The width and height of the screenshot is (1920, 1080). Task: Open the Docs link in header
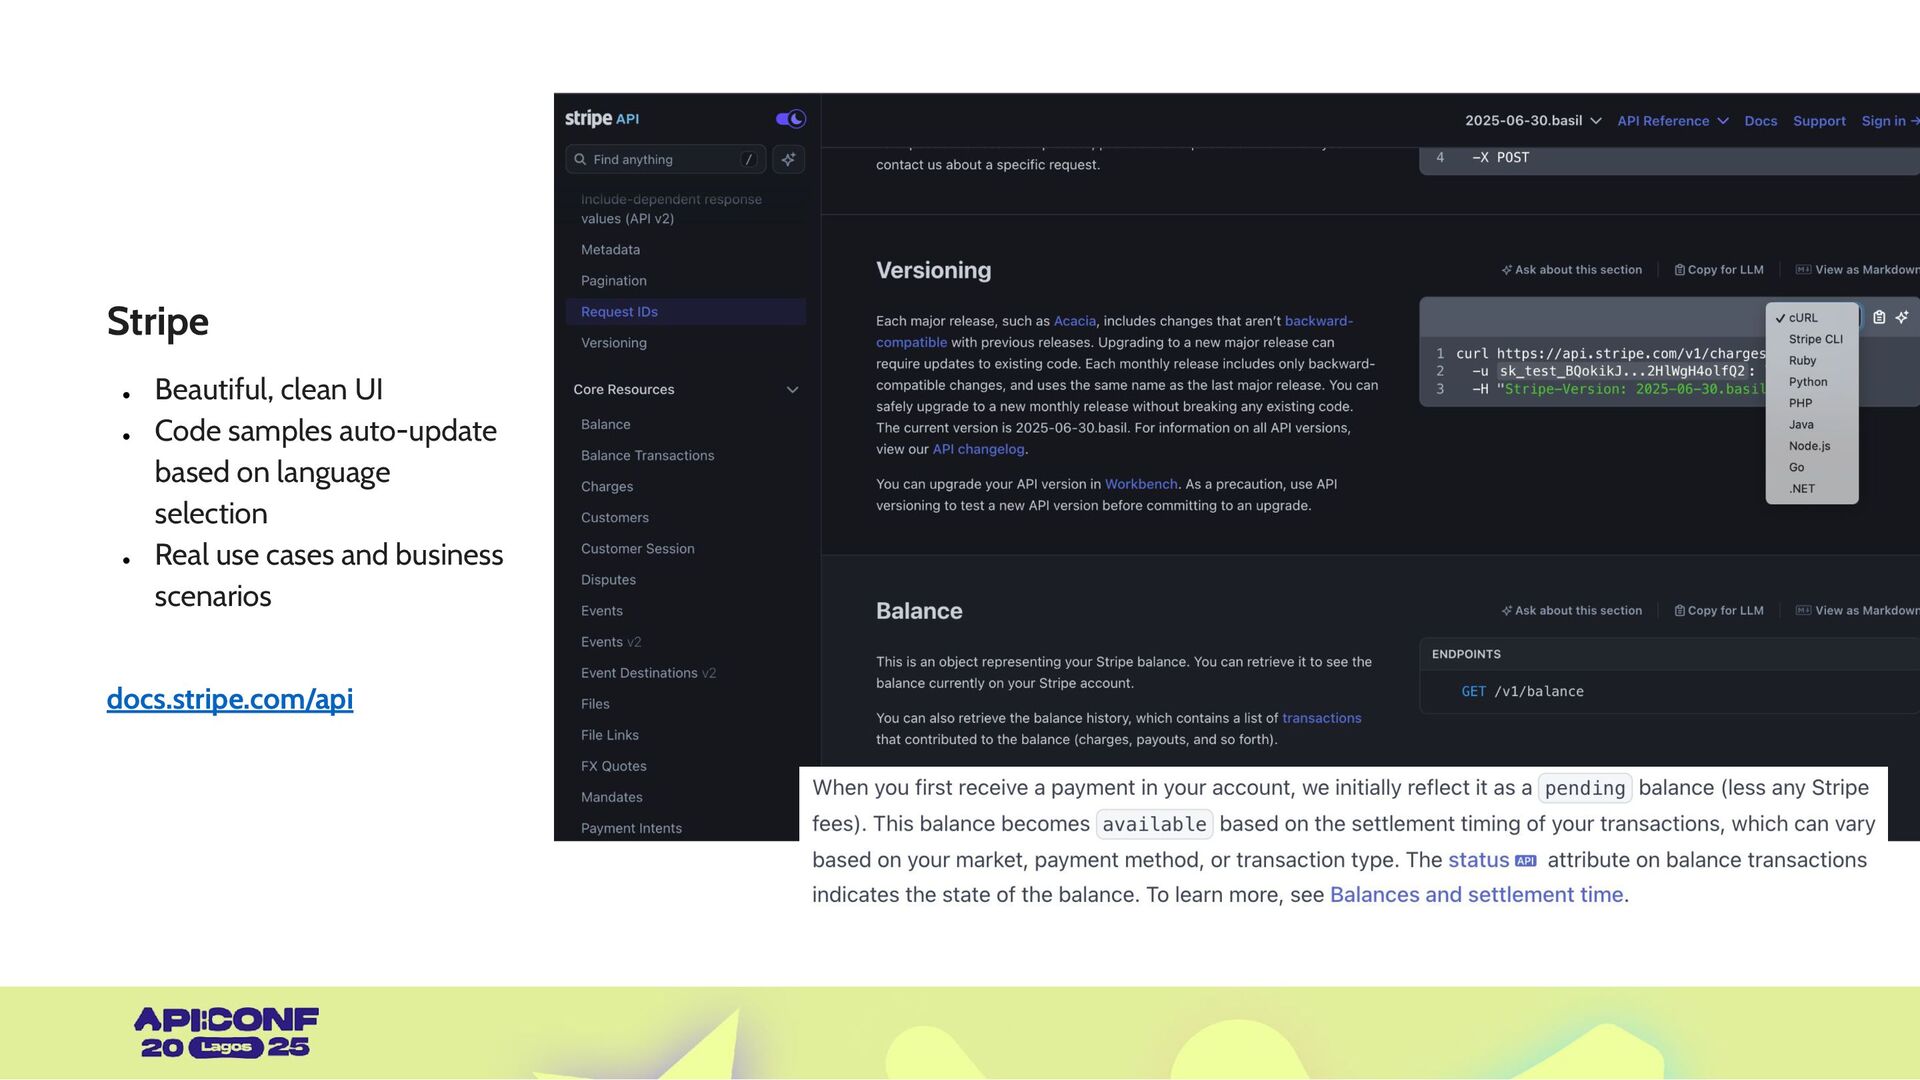(1761, 121)
